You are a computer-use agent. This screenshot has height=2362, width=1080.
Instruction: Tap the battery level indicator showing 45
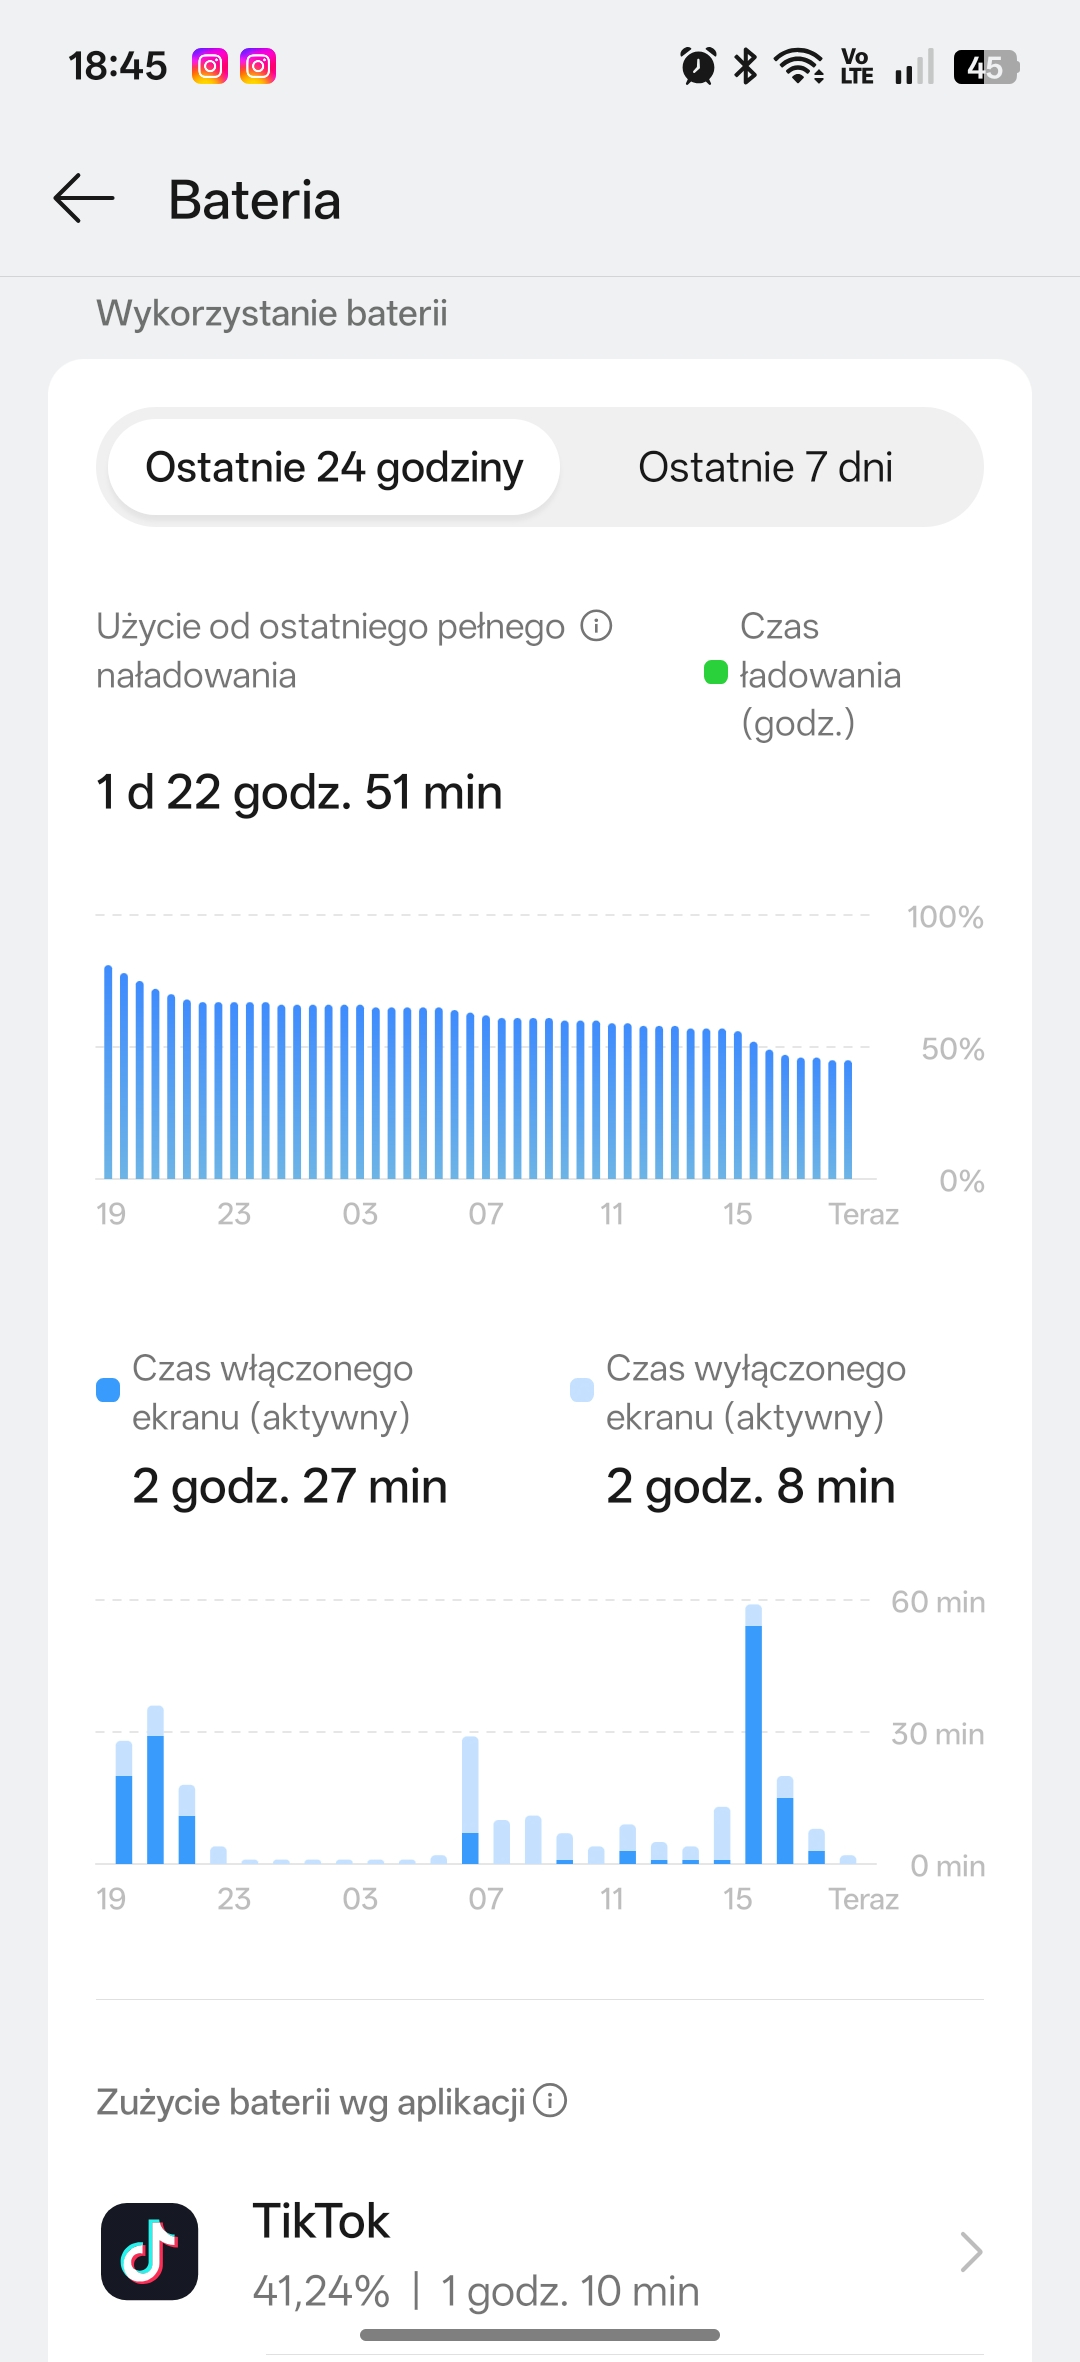coord(985,67)
